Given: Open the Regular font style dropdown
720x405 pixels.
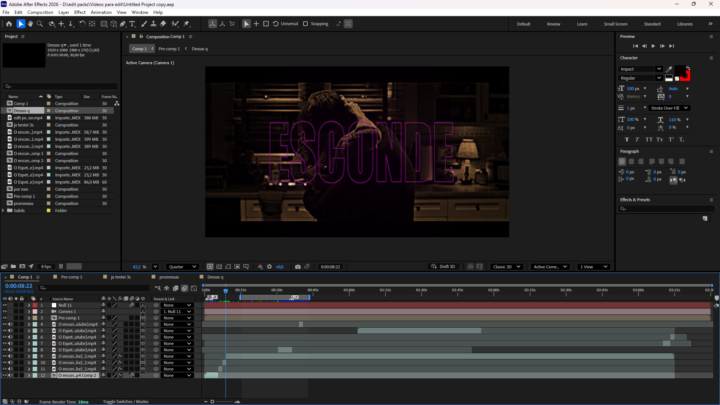Looking at the screenshot, I should pyautogui.click(x=640, y=78).
